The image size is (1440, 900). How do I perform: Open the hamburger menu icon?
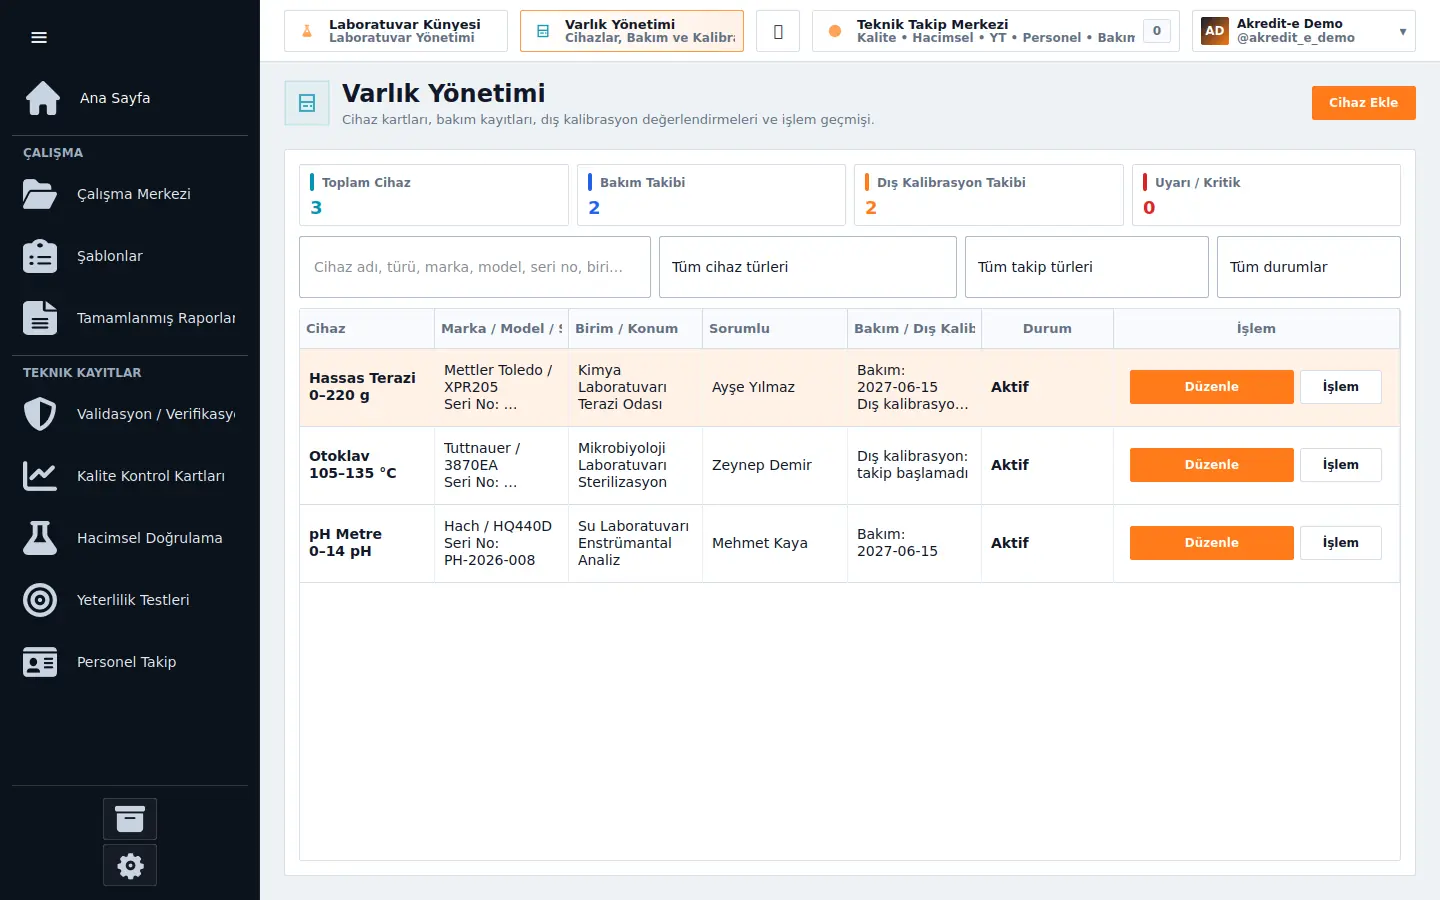pyautogui.click(x=39, y=38)
